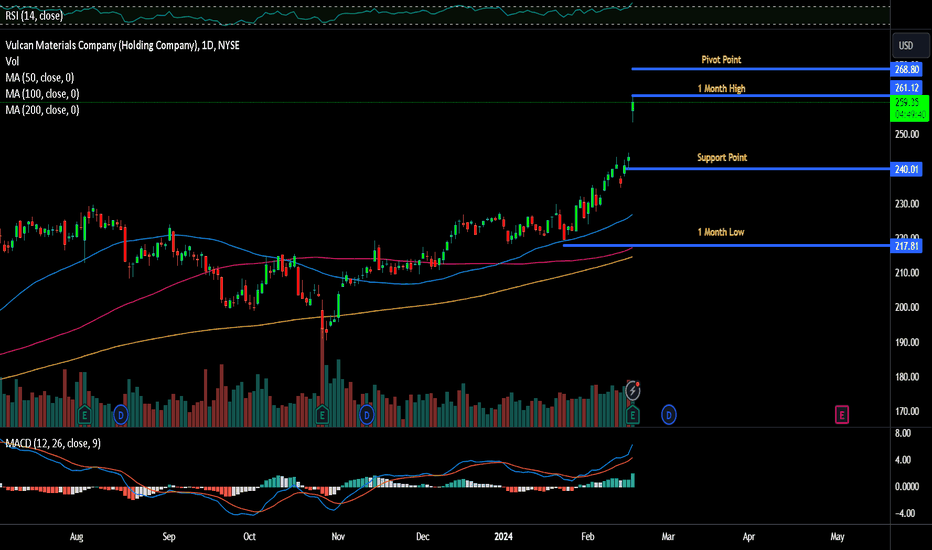Viewport: 932px width, 550px height.
Task: Click the latest green candlestick near 259
Action: pyautogui.click(x=633, y=106)
